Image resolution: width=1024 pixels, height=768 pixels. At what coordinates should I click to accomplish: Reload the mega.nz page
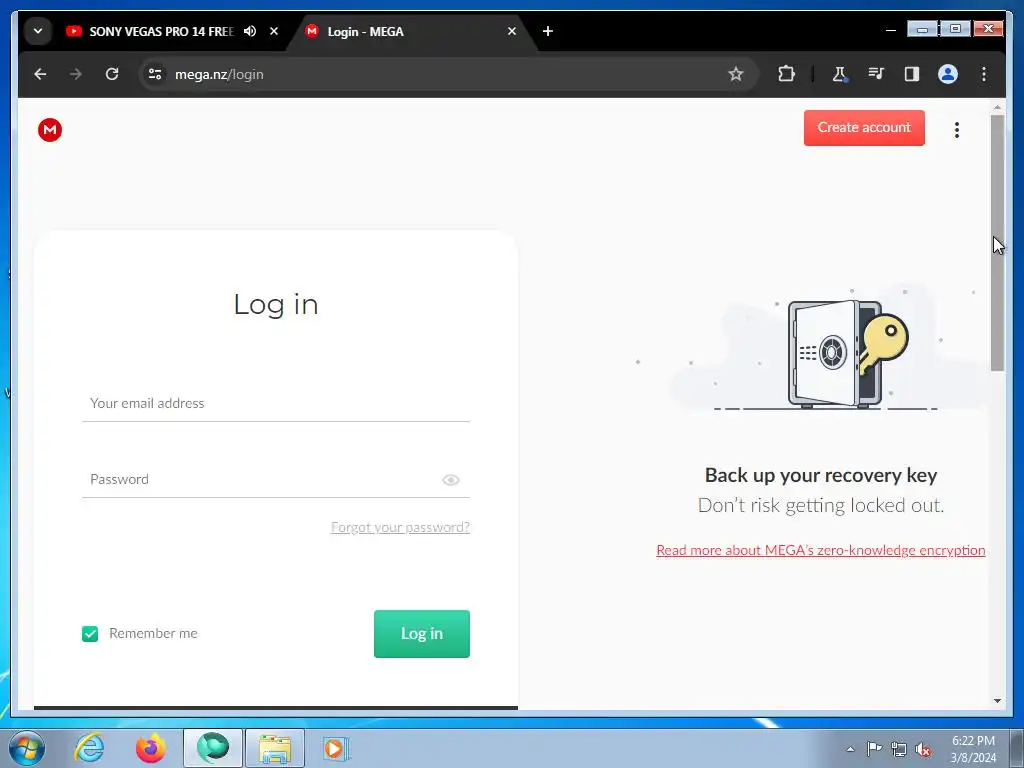112,74
